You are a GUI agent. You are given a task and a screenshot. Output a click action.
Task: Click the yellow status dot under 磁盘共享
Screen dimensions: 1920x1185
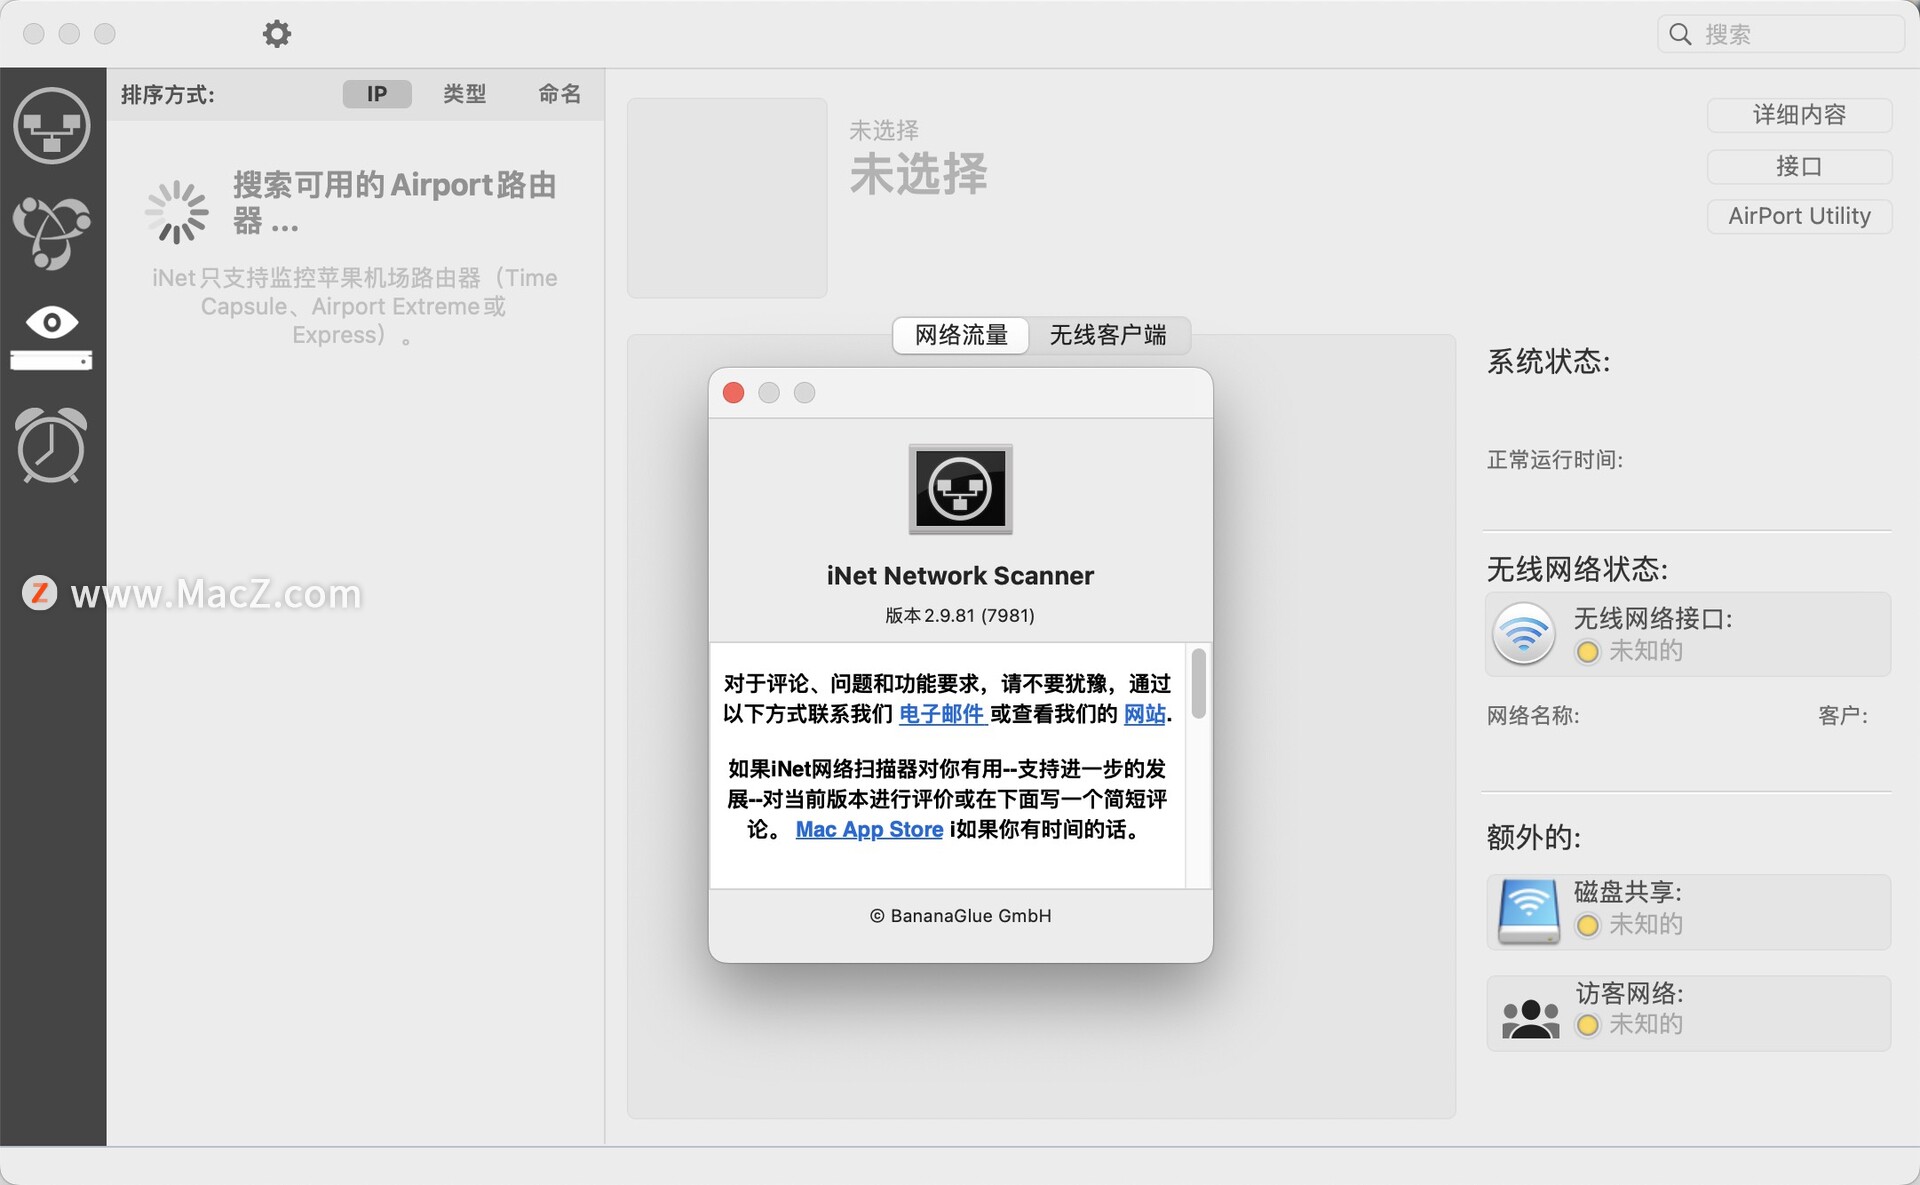(1587, 925)
